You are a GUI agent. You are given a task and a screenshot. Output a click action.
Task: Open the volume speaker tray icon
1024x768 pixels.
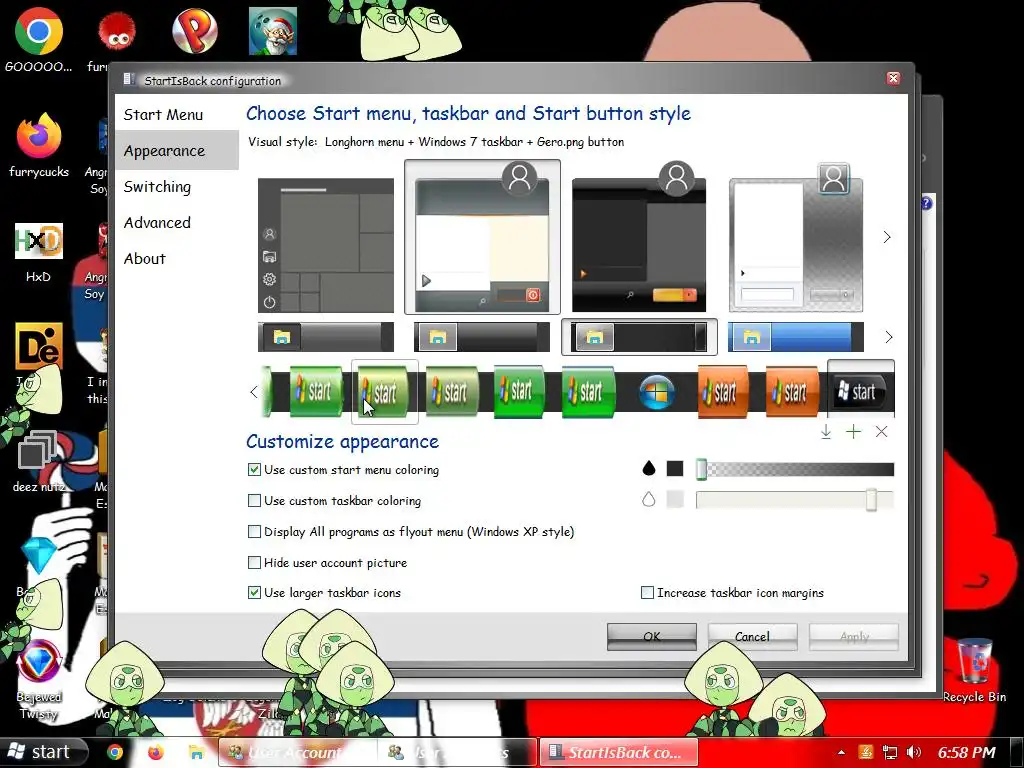(914, 753)
